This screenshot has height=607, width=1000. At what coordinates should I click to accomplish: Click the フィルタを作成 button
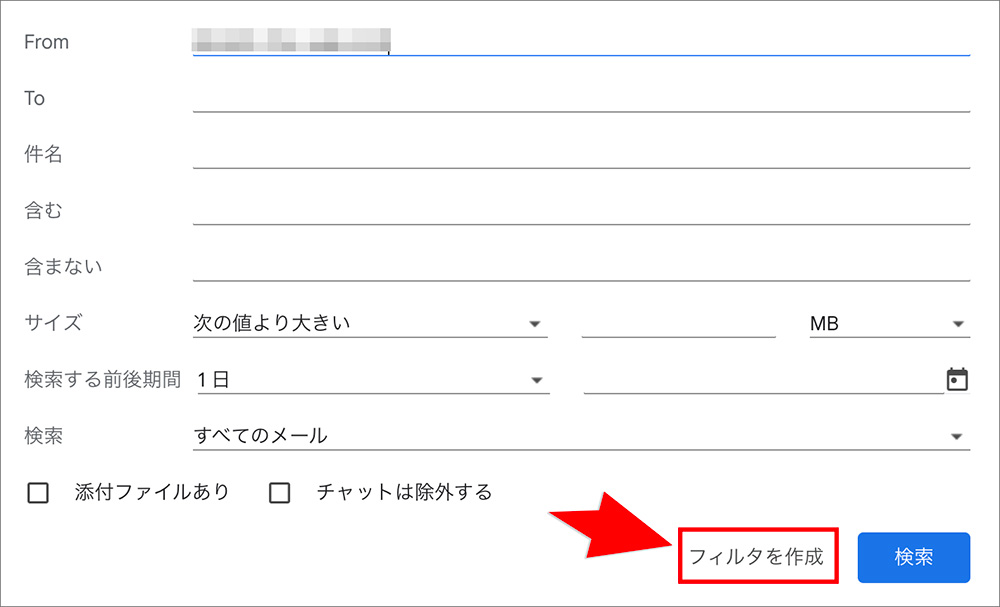click(758, 557)
